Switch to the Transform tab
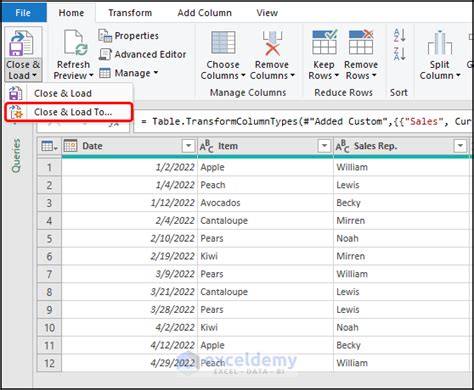This screenshot has height=390, width=474. [130, 13]
